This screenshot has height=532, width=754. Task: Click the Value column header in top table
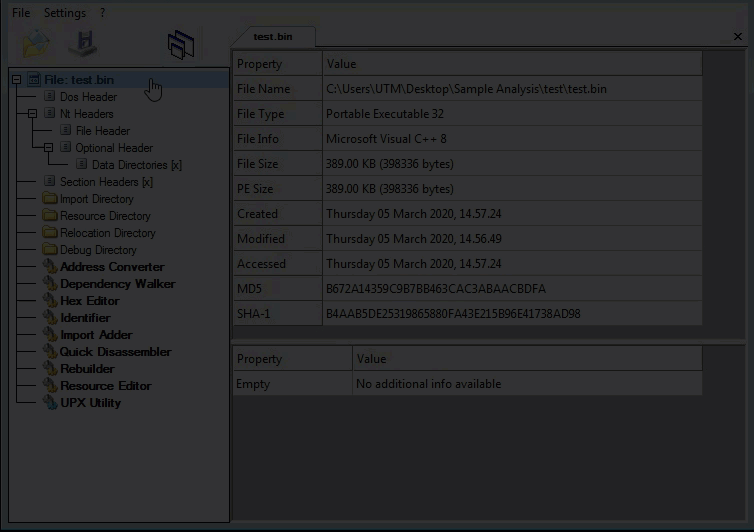click(512, 63)
